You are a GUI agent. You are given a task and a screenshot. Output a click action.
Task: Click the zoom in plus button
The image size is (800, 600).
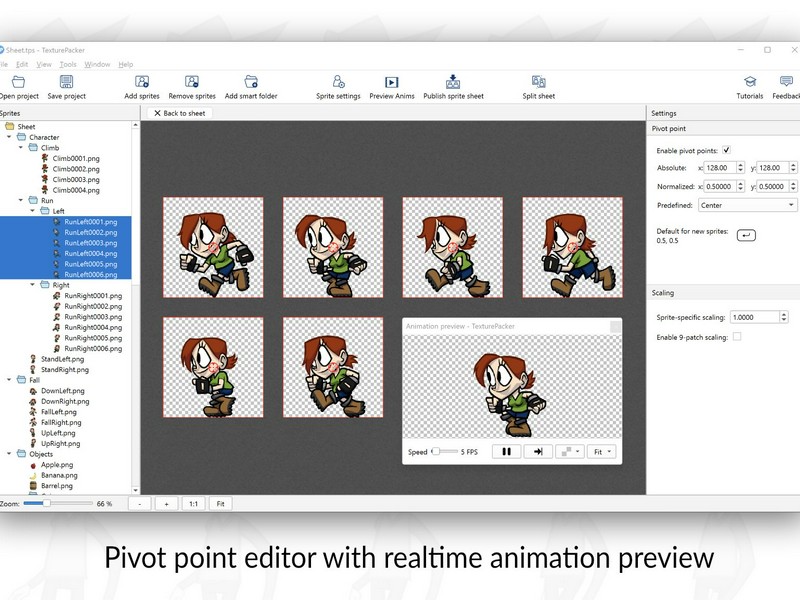(166, 504)
